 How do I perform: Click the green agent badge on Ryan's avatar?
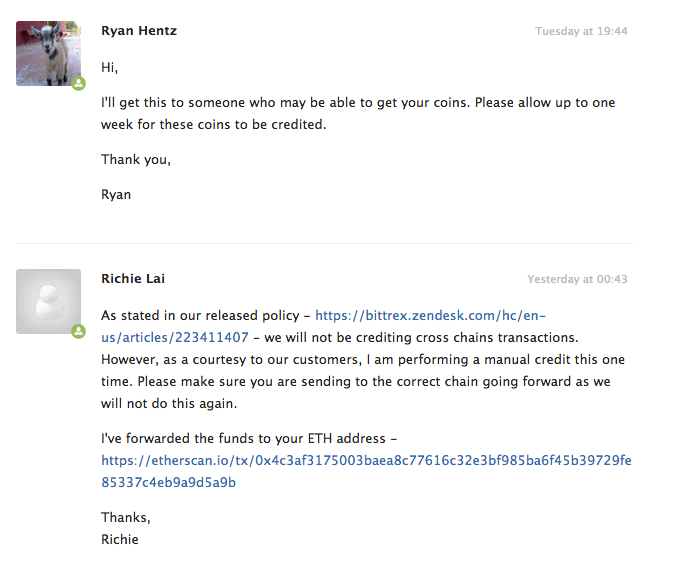click(79, 84)
